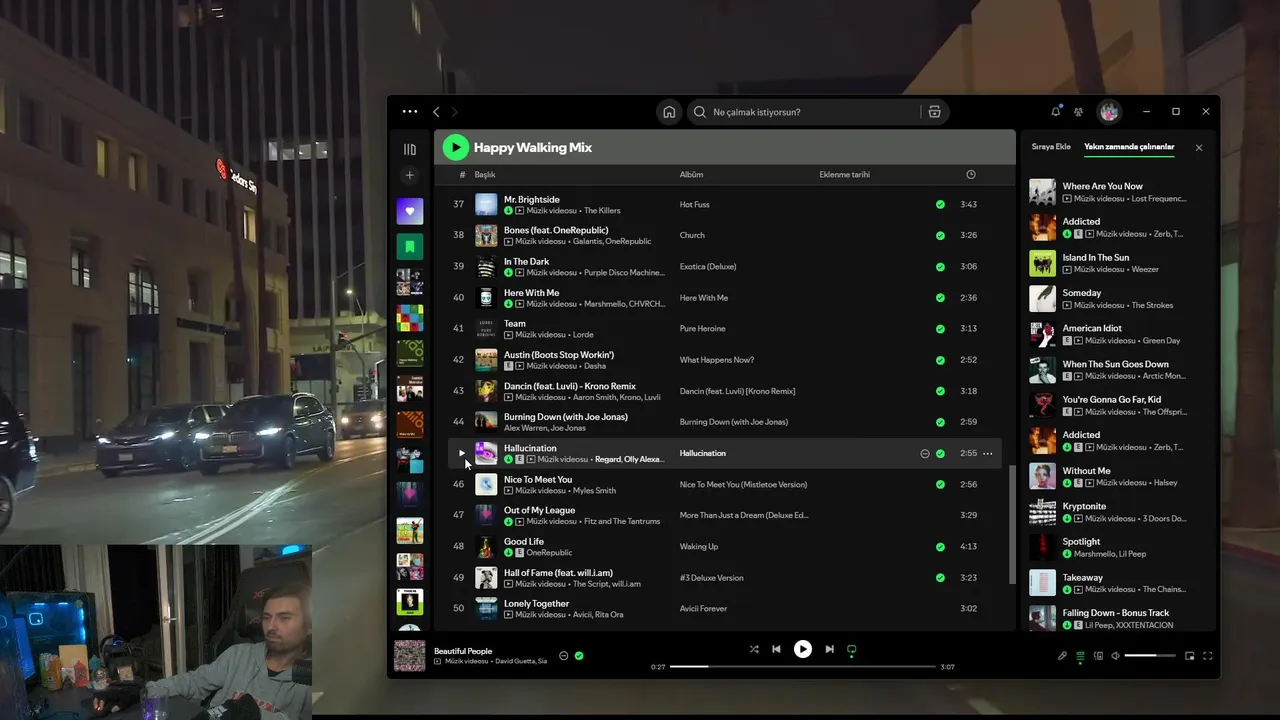Open the Pure Heroine album link
Image resolution: width=1280 pixels, height=720 pixels.
tap(703, 329)
